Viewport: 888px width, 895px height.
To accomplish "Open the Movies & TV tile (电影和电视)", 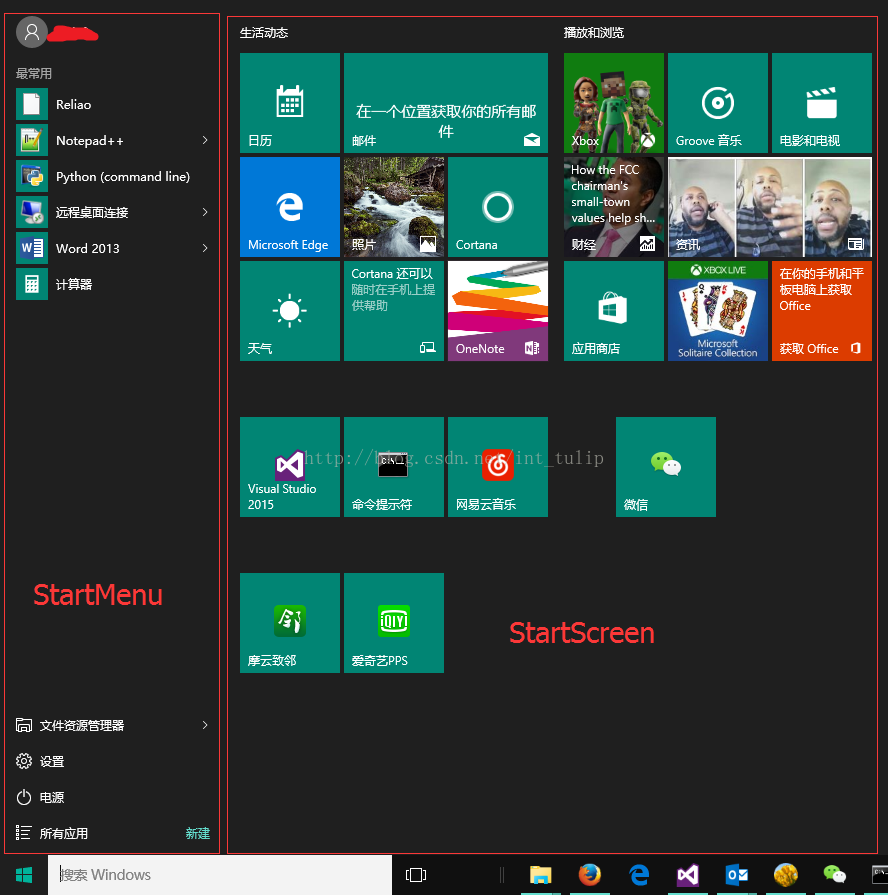I will (x=822, y=103).
